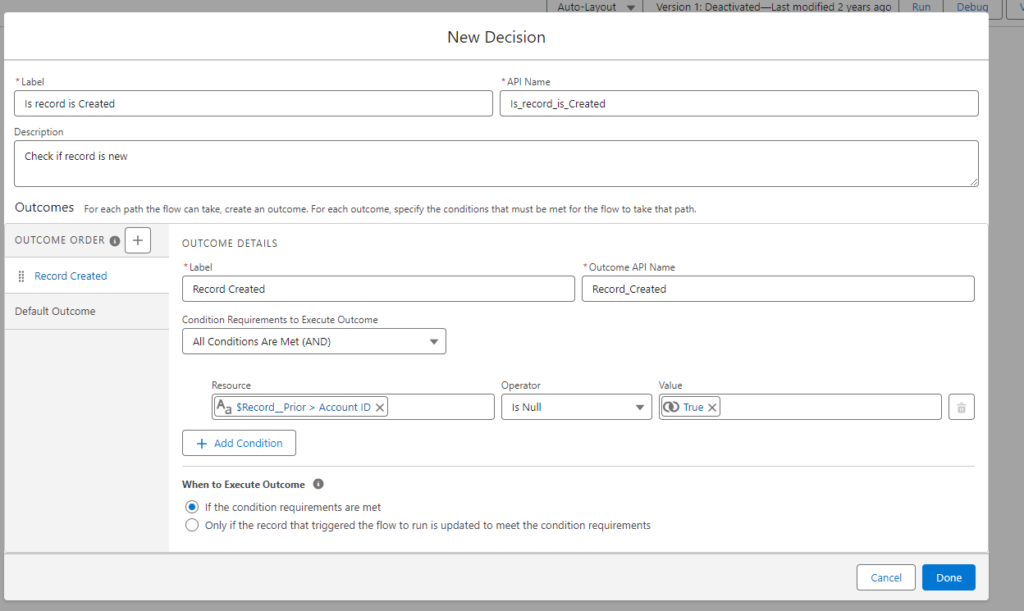Screen dimensions: 1024x611
Task: Click the Aa text-type icon in Resource field
Action: coord(226,407)
